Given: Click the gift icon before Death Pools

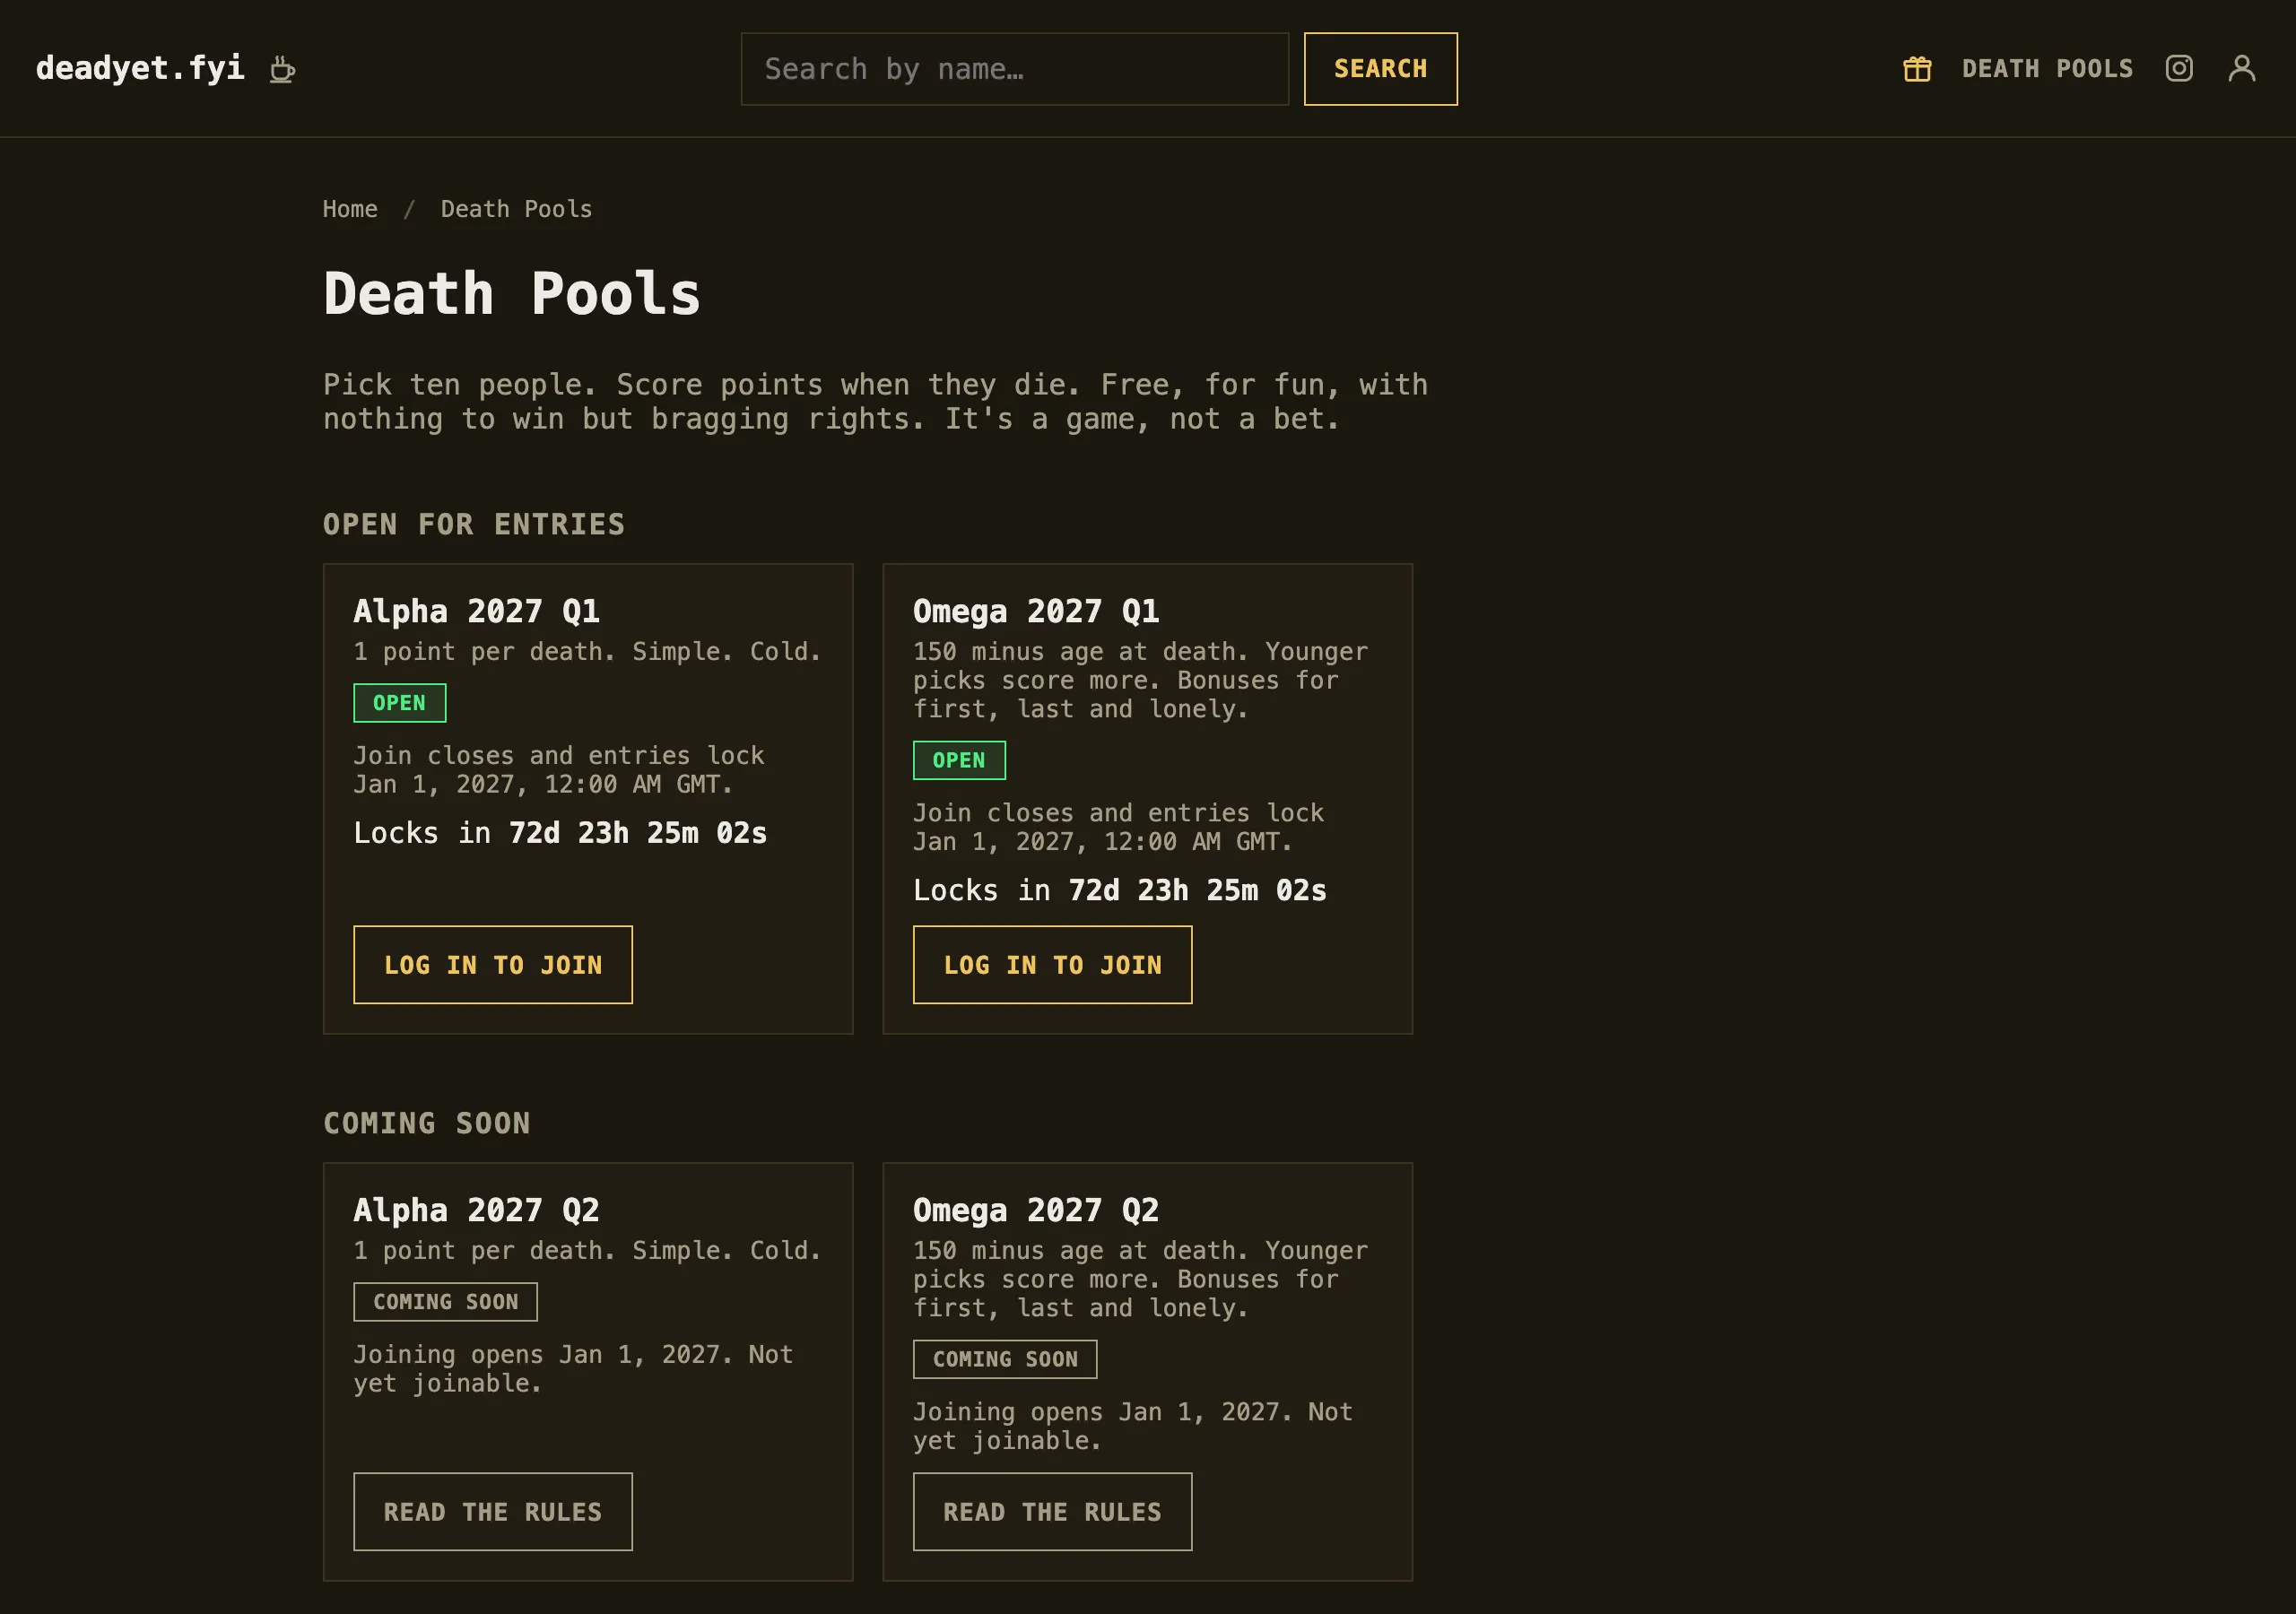Looking at the screenshot, I should click(1917, 69).
